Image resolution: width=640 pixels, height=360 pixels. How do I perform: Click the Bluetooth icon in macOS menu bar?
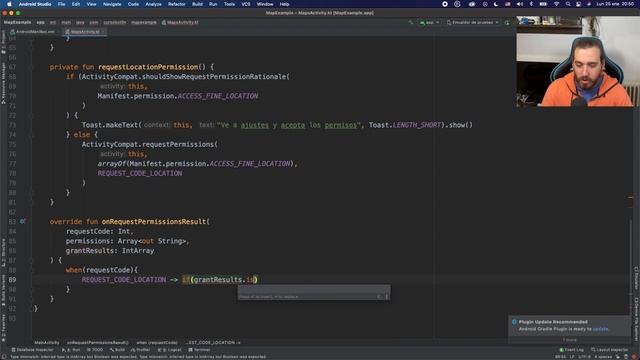[531, 4]
